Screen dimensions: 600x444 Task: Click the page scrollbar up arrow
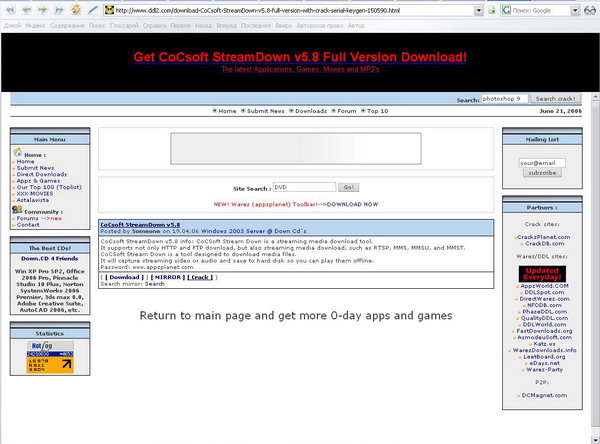[x=595, y=97]
